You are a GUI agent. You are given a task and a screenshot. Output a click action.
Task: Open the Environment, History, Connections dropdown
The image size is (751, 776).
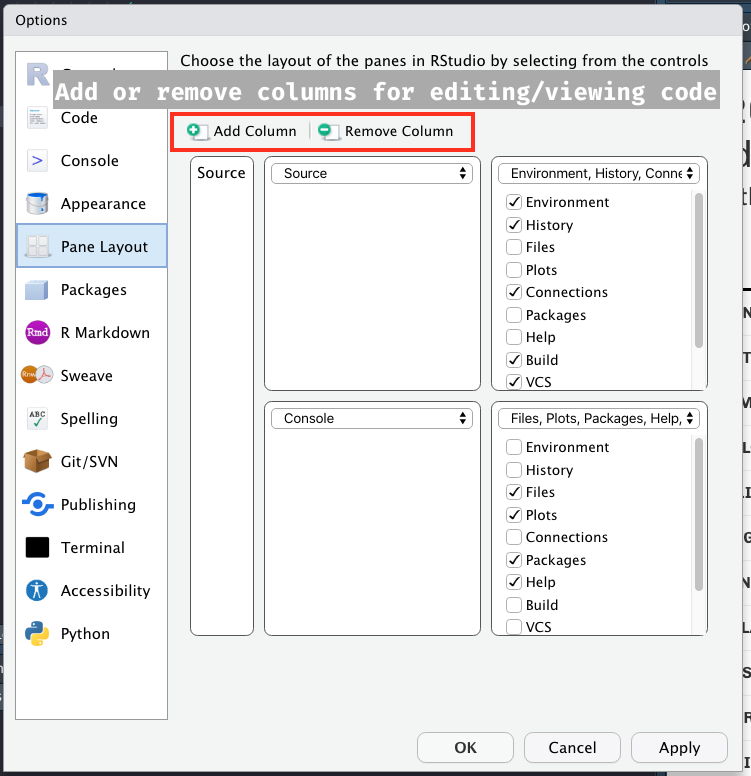(599, 173)
